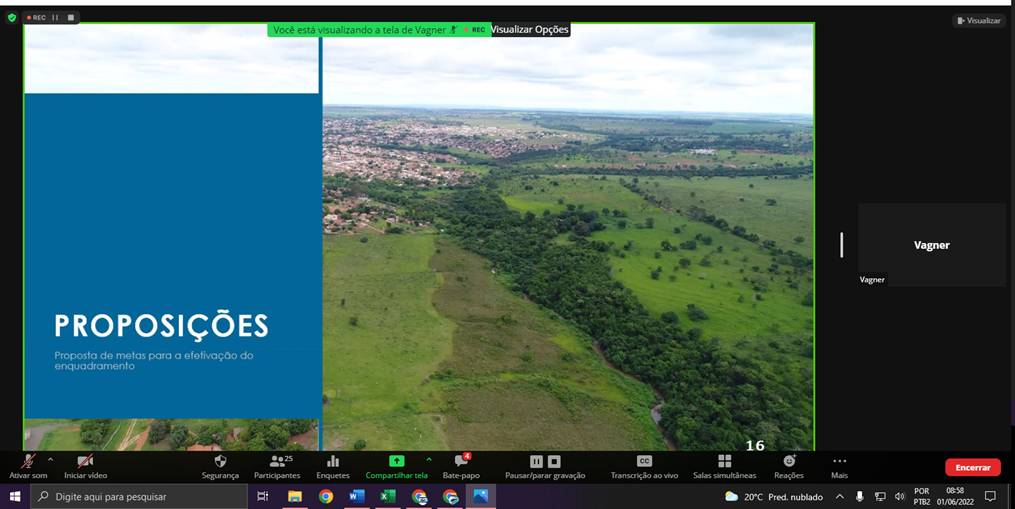Open File Explorer from taskbar
This screenshot has height=509, width=1015.
(x=295, y=496)
